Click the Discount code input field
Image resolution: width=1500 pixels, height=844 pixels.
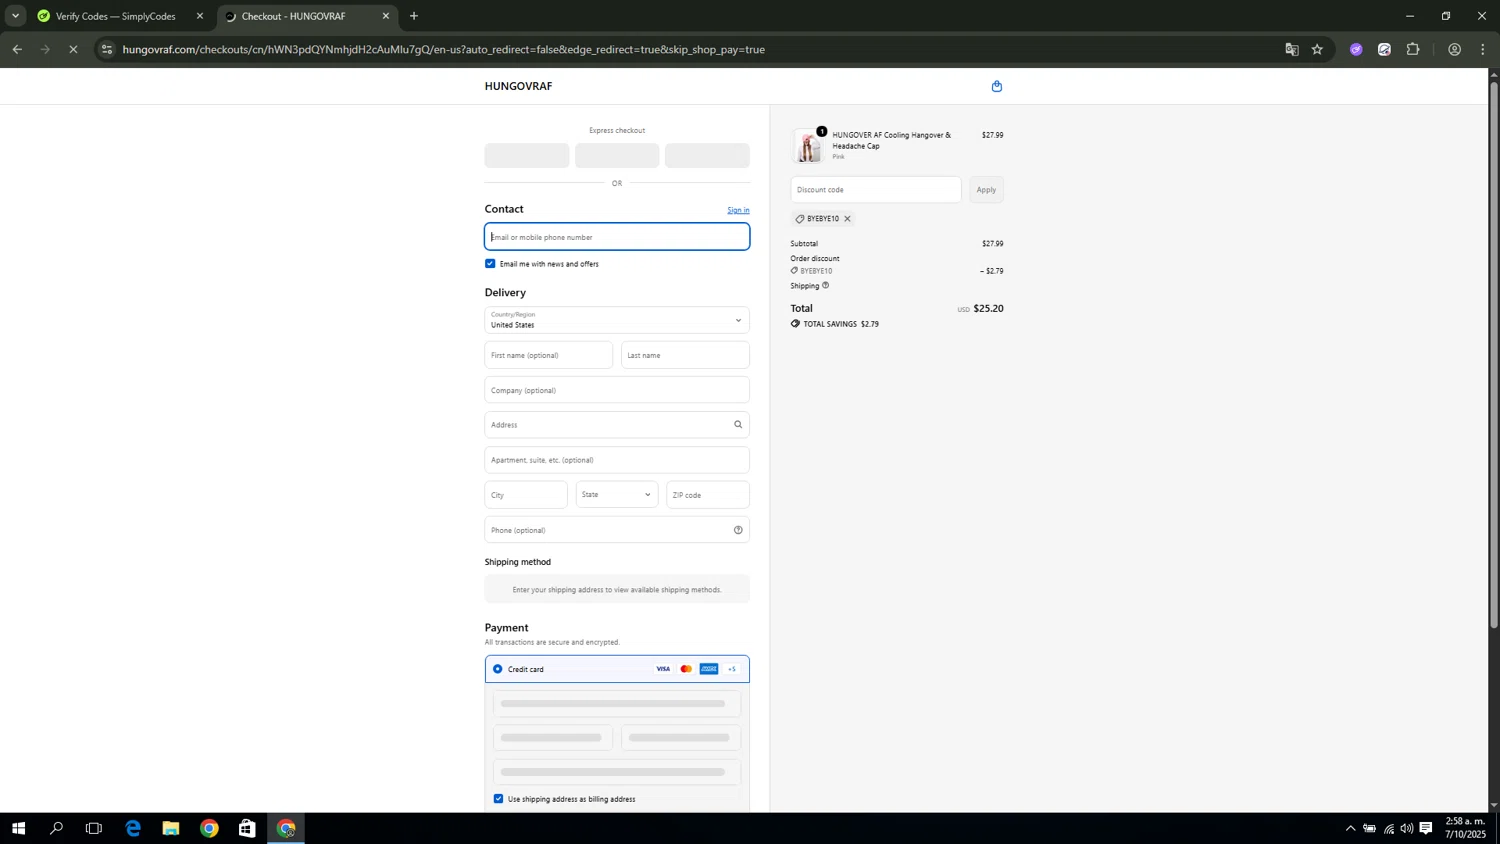tap(875, 190)
